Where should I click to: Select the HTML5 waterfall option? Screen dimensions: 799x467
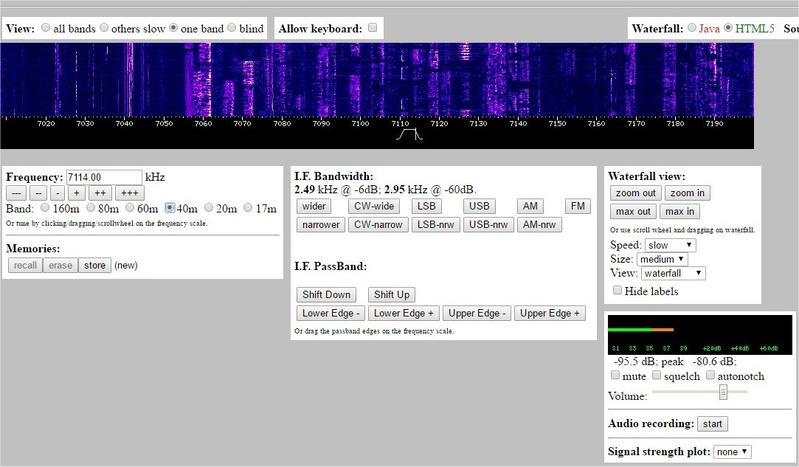point(728,28)
